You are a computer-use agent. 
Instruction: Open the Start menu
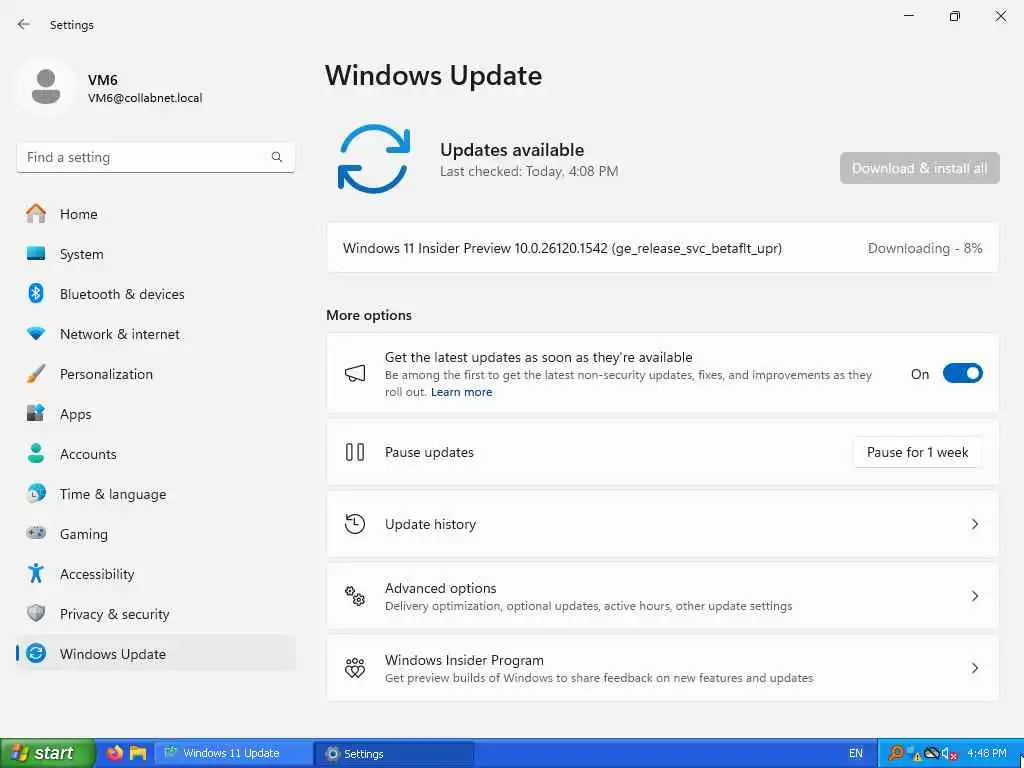click(47, 753)
